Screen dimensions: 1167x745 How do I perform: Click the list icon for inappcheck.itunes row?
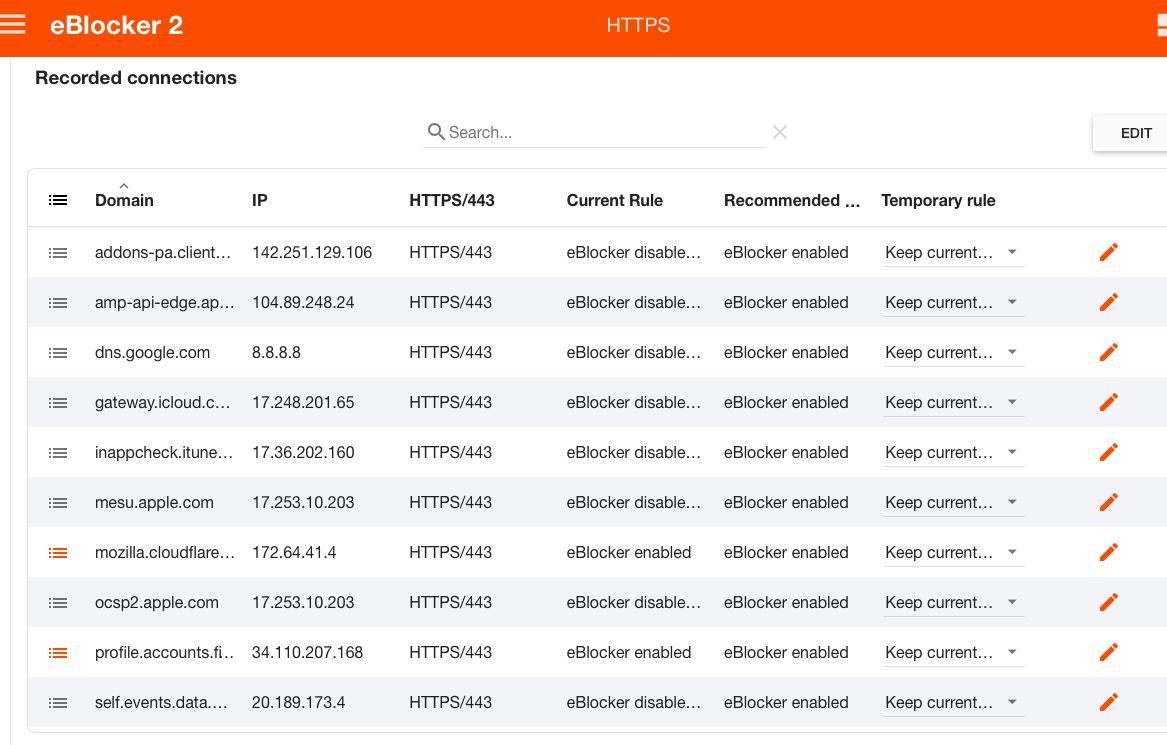(58, 453)
